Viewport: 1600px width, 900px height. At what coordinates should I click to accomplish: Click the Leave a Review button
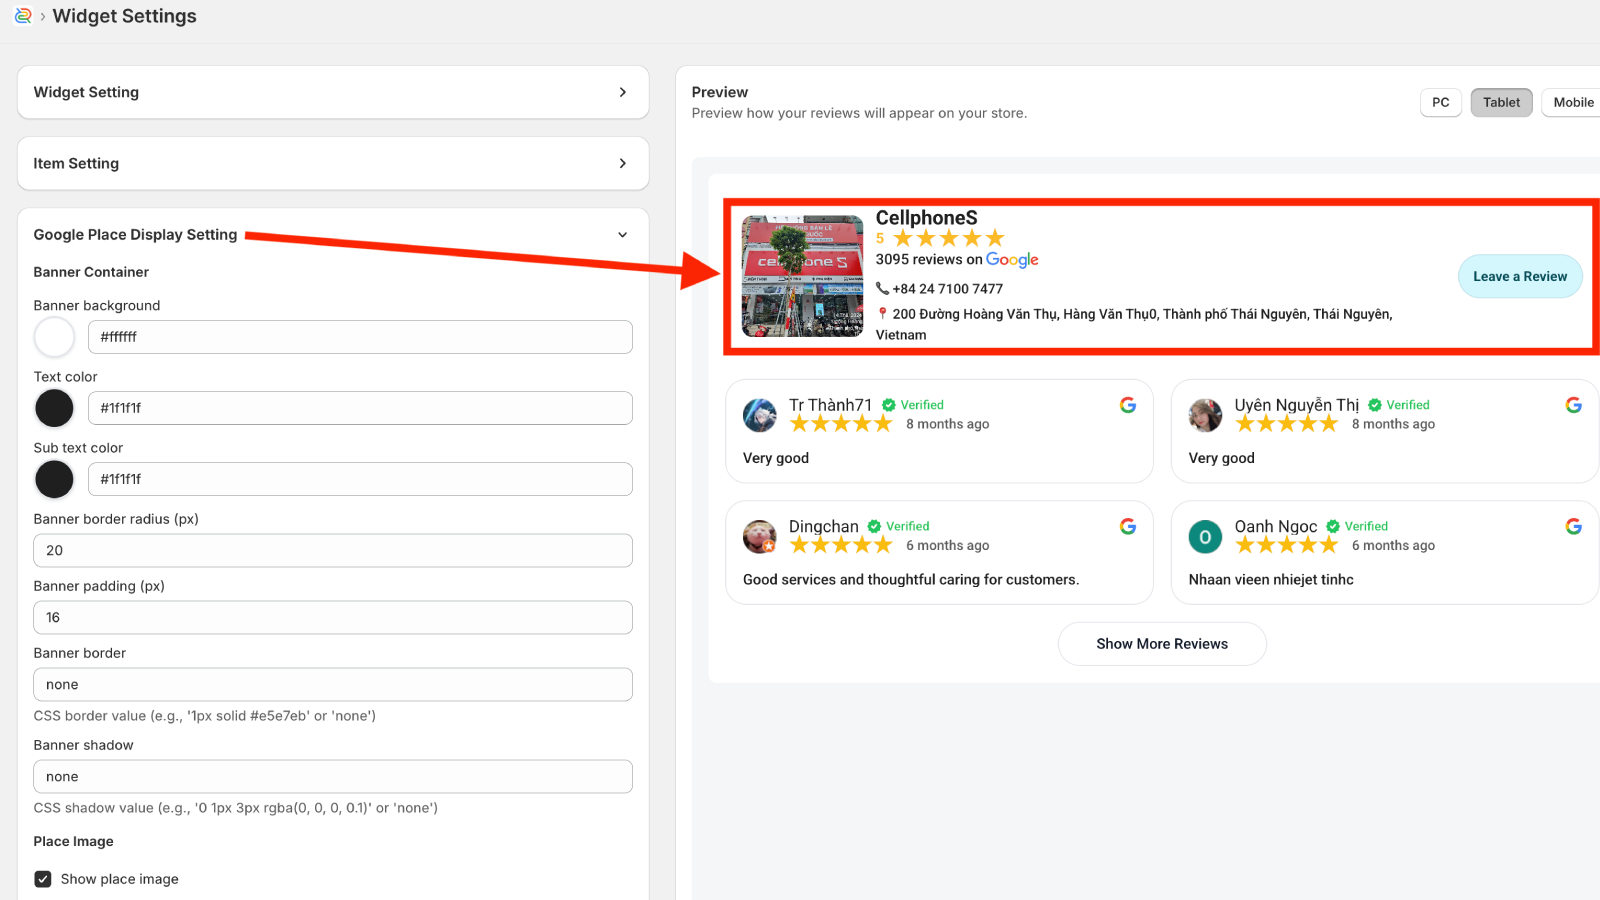(x=1519, y=276)
